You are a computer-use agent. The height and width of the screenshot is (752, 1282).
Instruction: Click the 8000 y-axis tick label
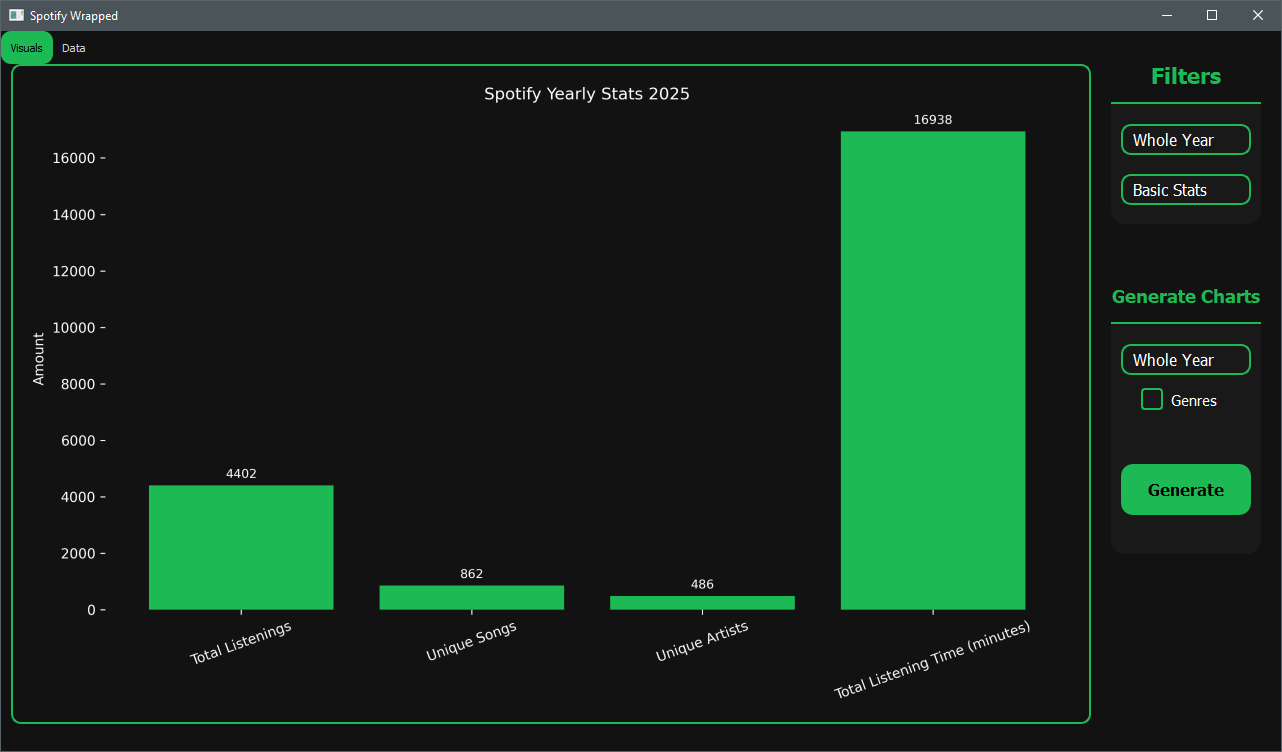pos(77,384)
